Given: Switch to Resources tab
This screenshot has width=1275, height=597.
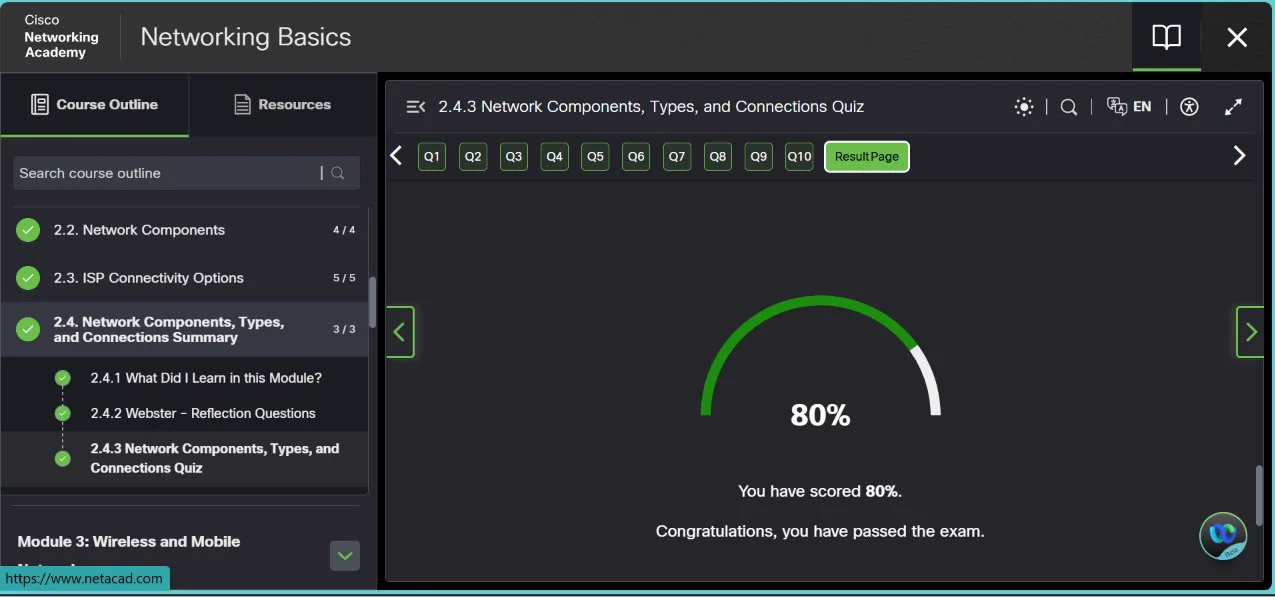Looking at the screenshot, I should click(283, 104).
